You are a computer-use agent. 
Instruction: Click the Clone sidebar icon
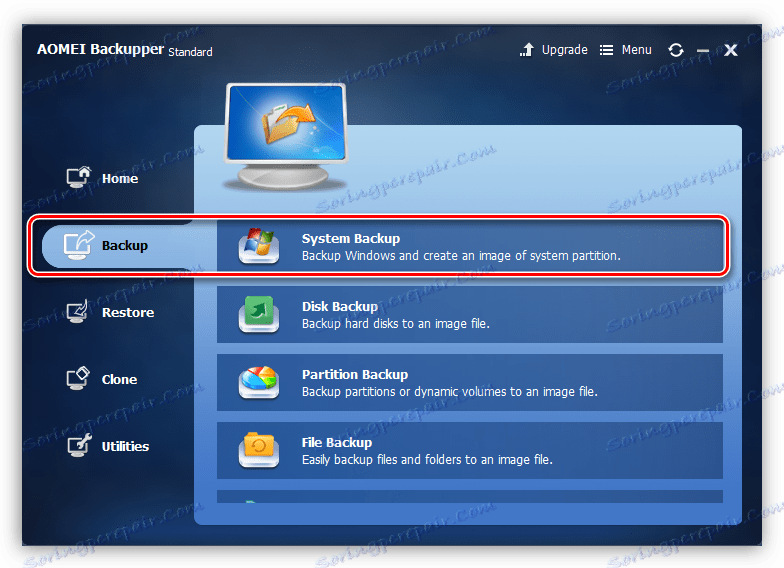[78, 378]
